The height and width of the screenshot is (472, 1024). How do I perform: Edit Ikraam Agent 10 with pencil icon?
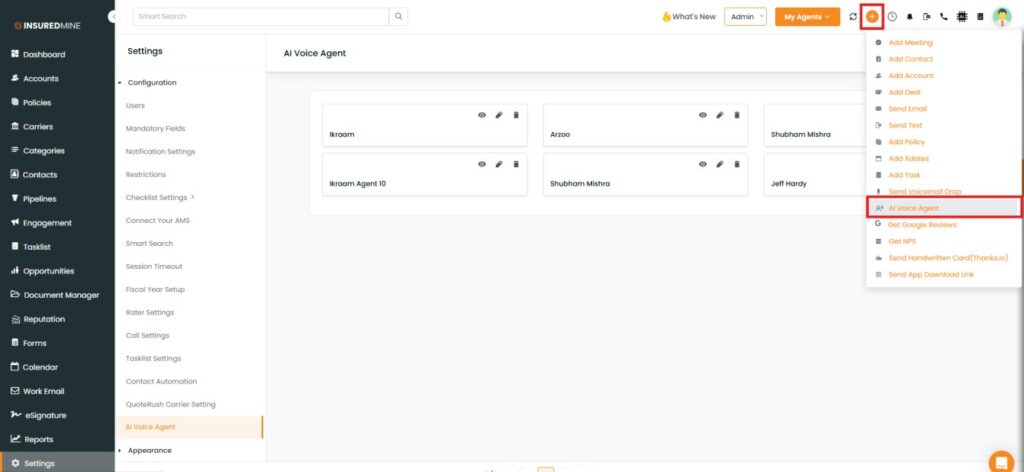click(499, 164)
